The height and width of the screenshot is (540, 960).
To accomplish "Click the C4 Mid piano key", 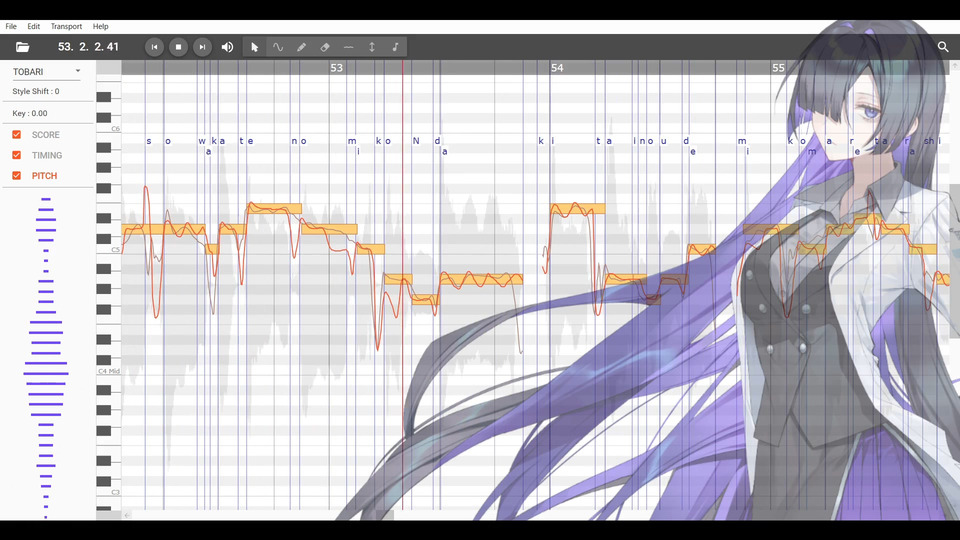I will (x=108, y=371).
